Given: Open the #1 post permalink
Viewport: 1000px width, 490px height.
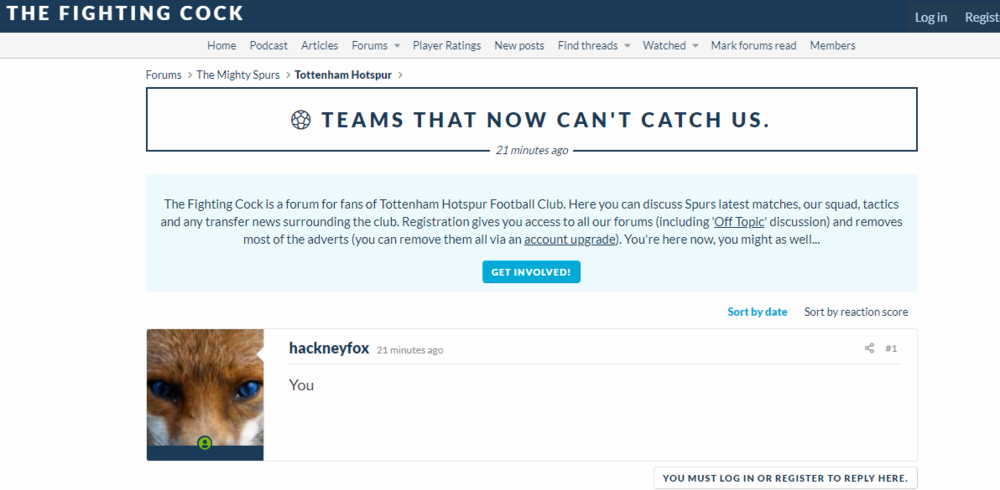Looking at the screenshot, I should tap(891, 348).
